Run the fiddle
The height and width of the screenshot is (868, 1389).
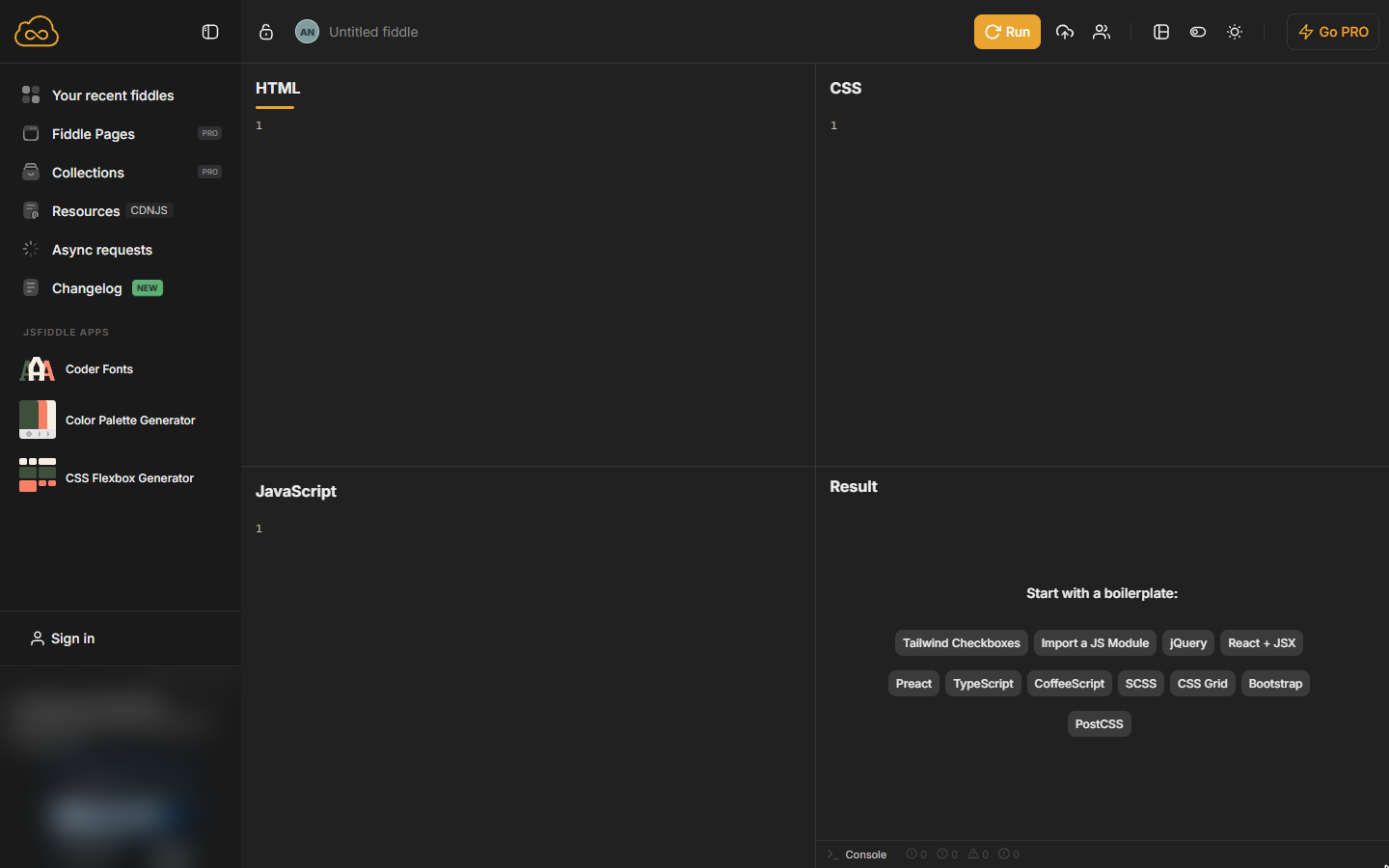[x=1007, y=32]
